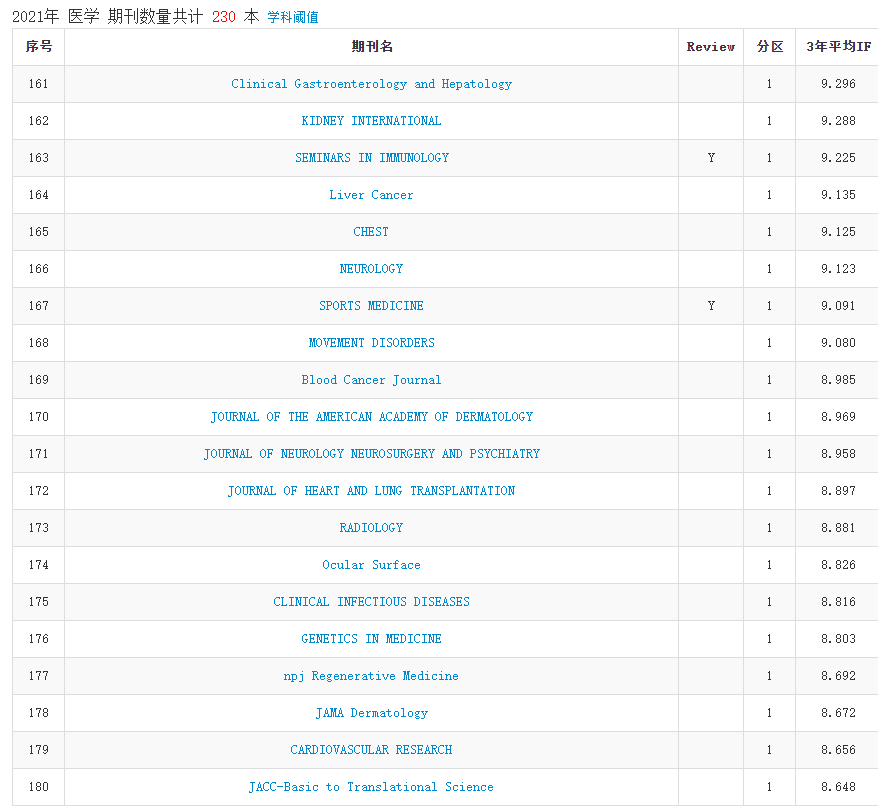Select the 9.135 impact factor value

838,195
